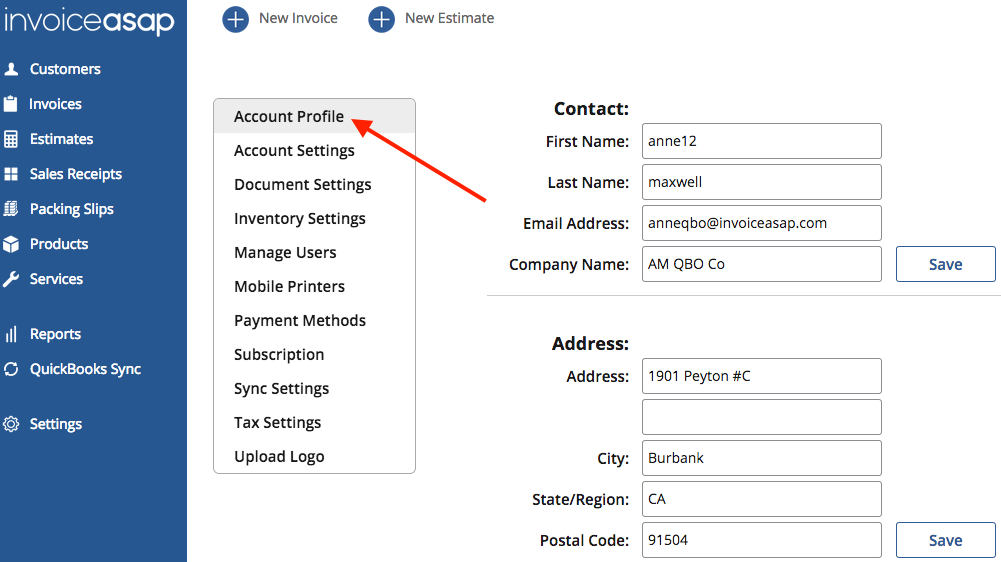Click the plus icon for New Invoice
1001x562 pixels.
(235, 19)
